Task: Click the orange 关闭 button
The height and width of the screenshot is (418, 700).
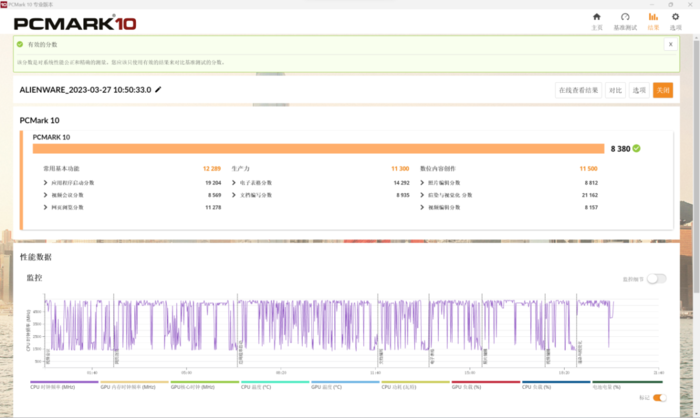Action: click(x=663, y=90)
